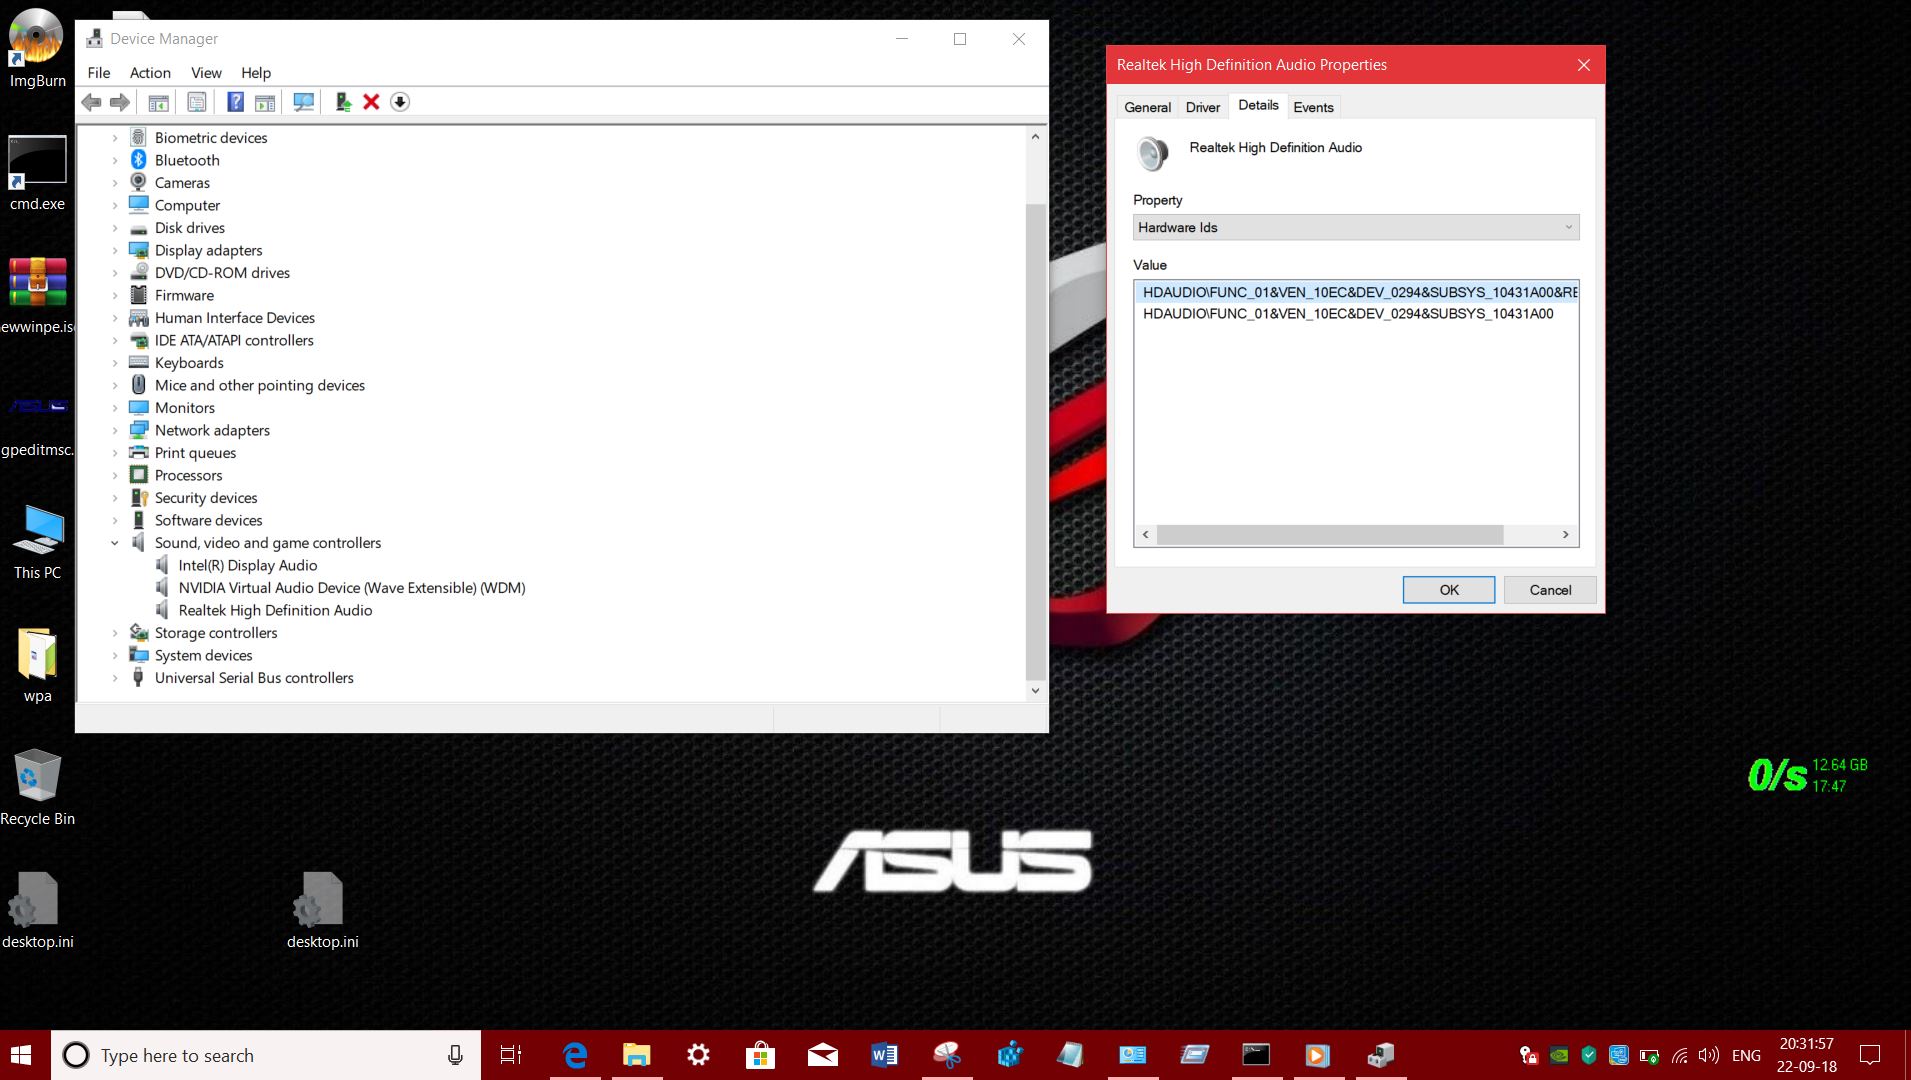Click the Disable device down-arrow icon

click(400, 102)
